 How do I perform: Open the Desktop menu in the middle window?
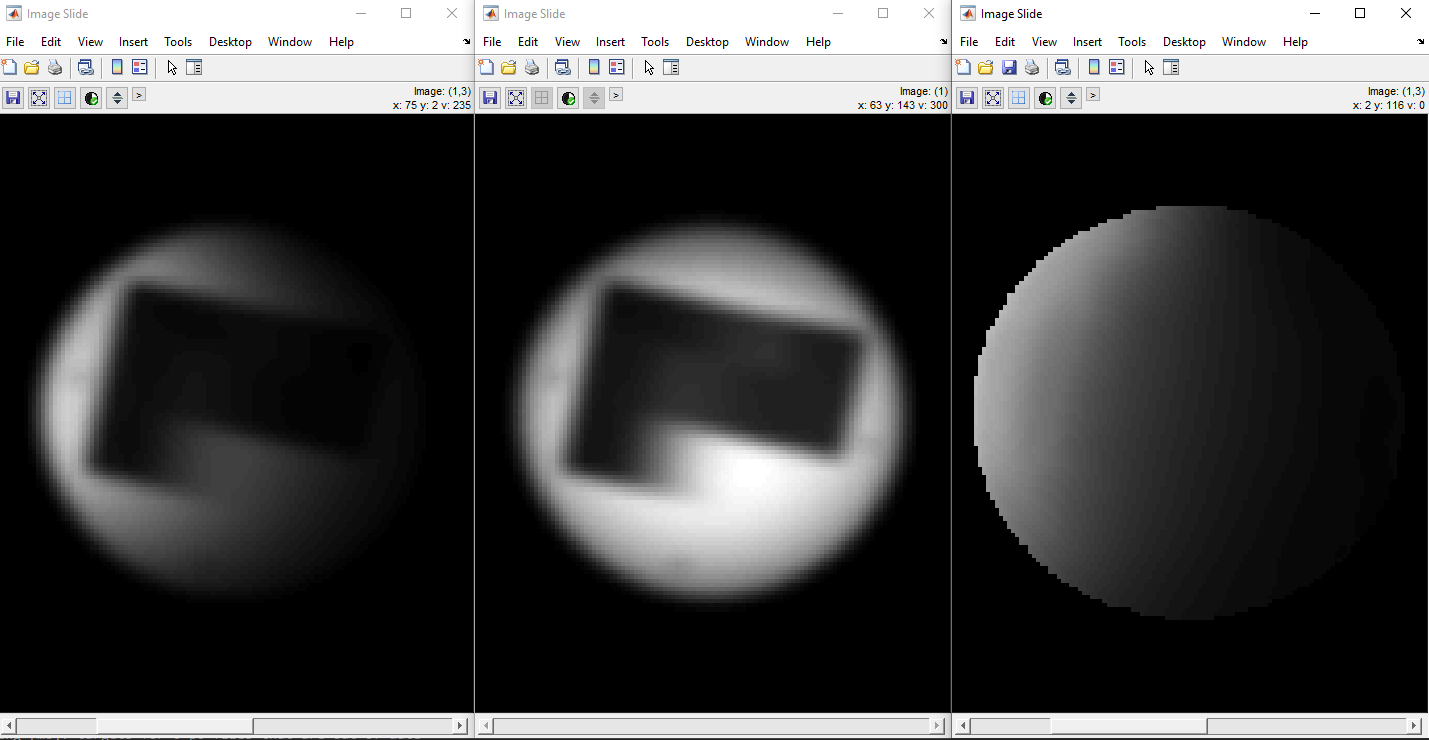point(707,42)
